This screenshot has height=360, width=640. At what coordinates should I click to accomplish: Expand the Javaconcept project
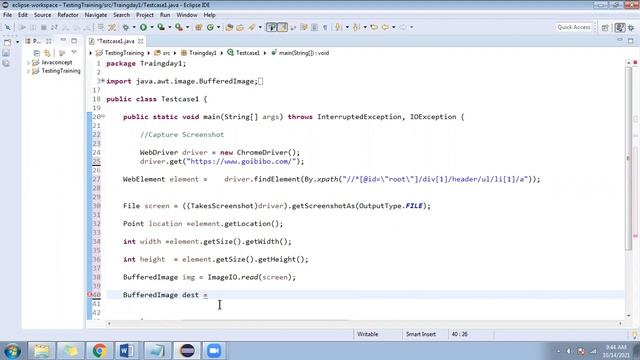click(x=28, y=62)
